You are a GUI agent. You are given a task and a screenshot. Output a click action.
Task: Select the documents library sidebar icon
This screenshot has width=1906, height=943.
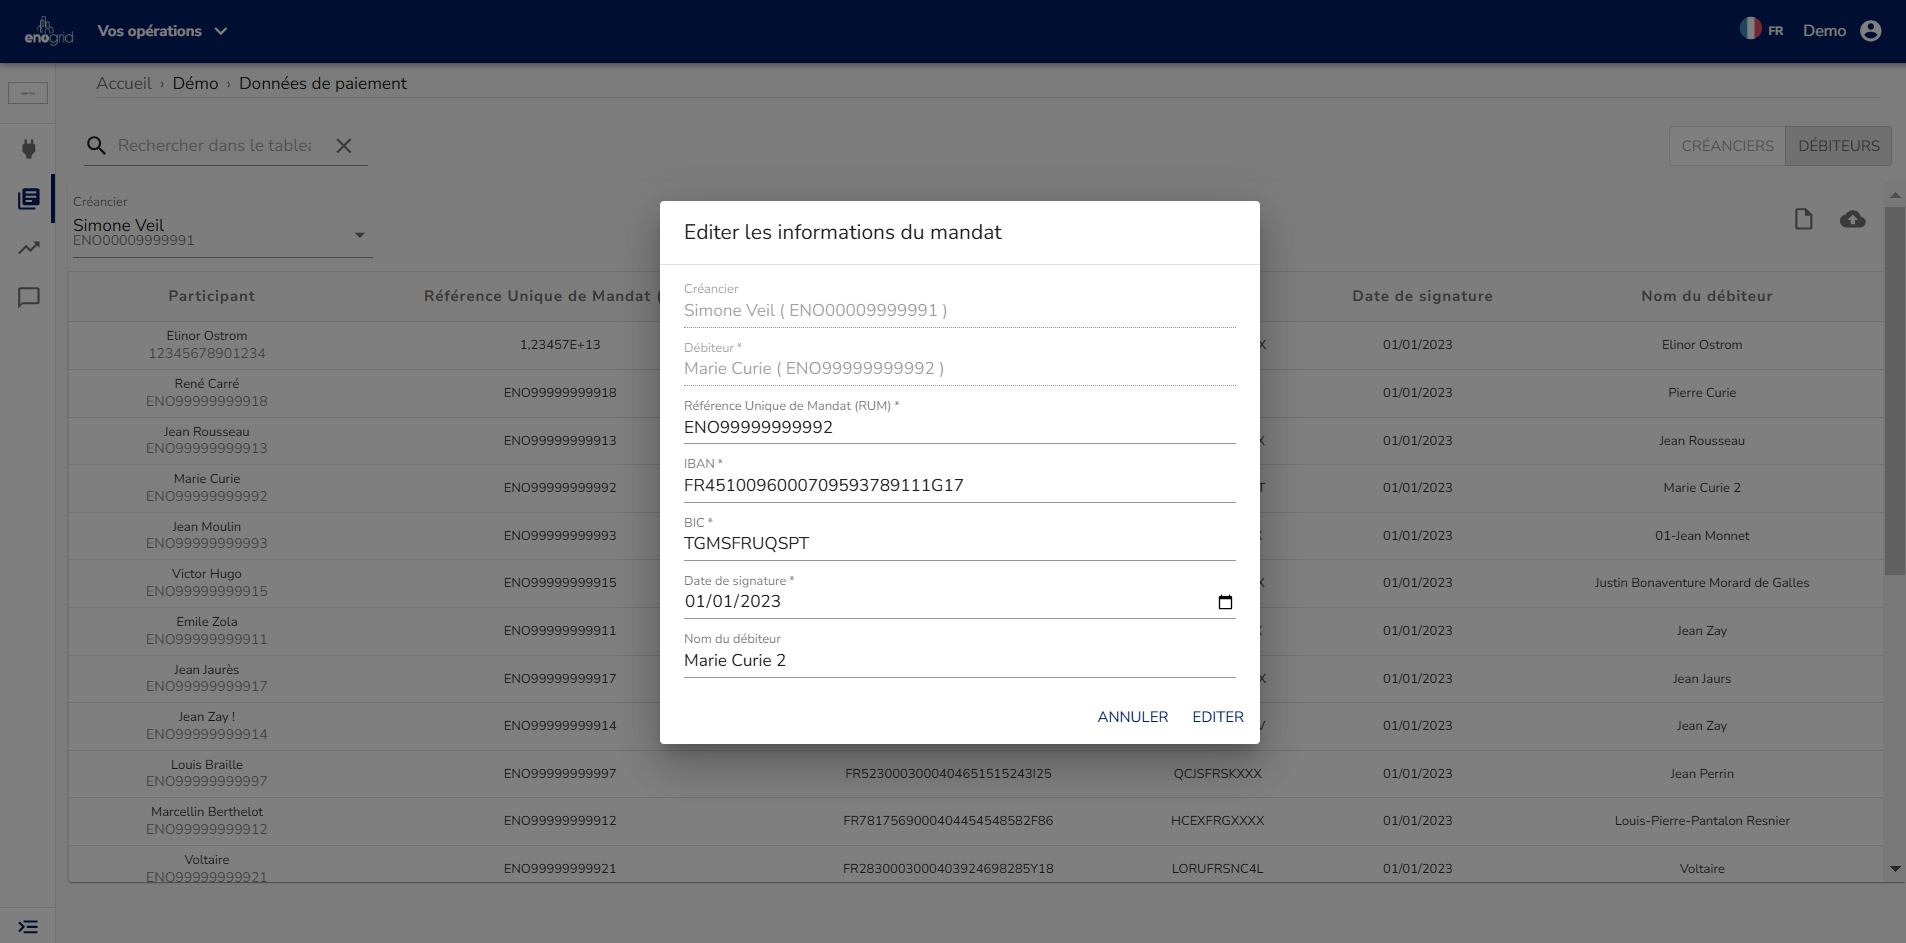29,199
